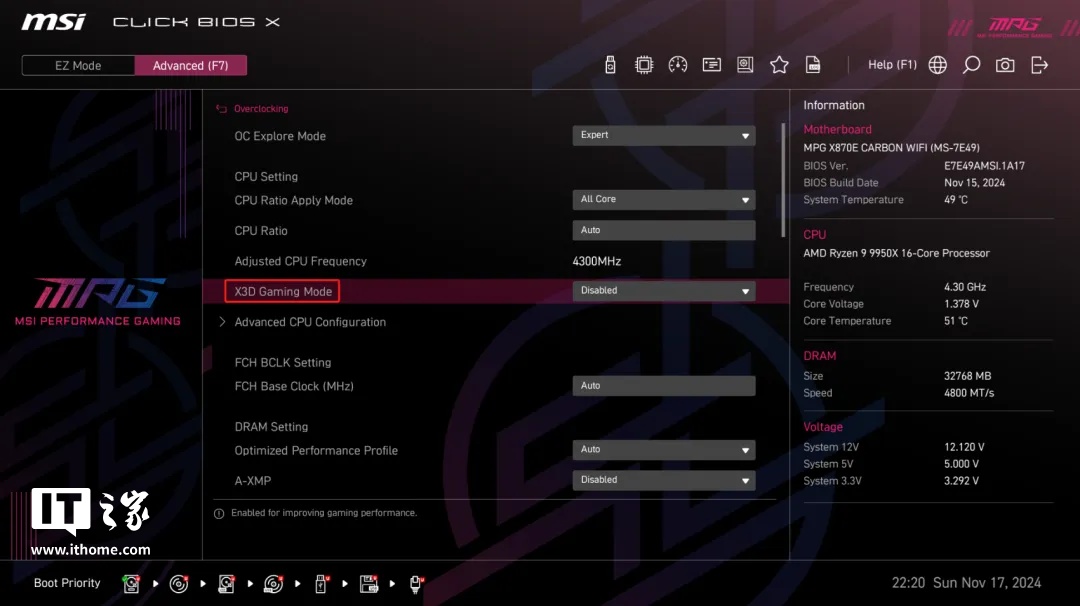Click the FCH BCLK Setting section heading
This screenshot has width=1080, height=606.
[x=282, y=362]
